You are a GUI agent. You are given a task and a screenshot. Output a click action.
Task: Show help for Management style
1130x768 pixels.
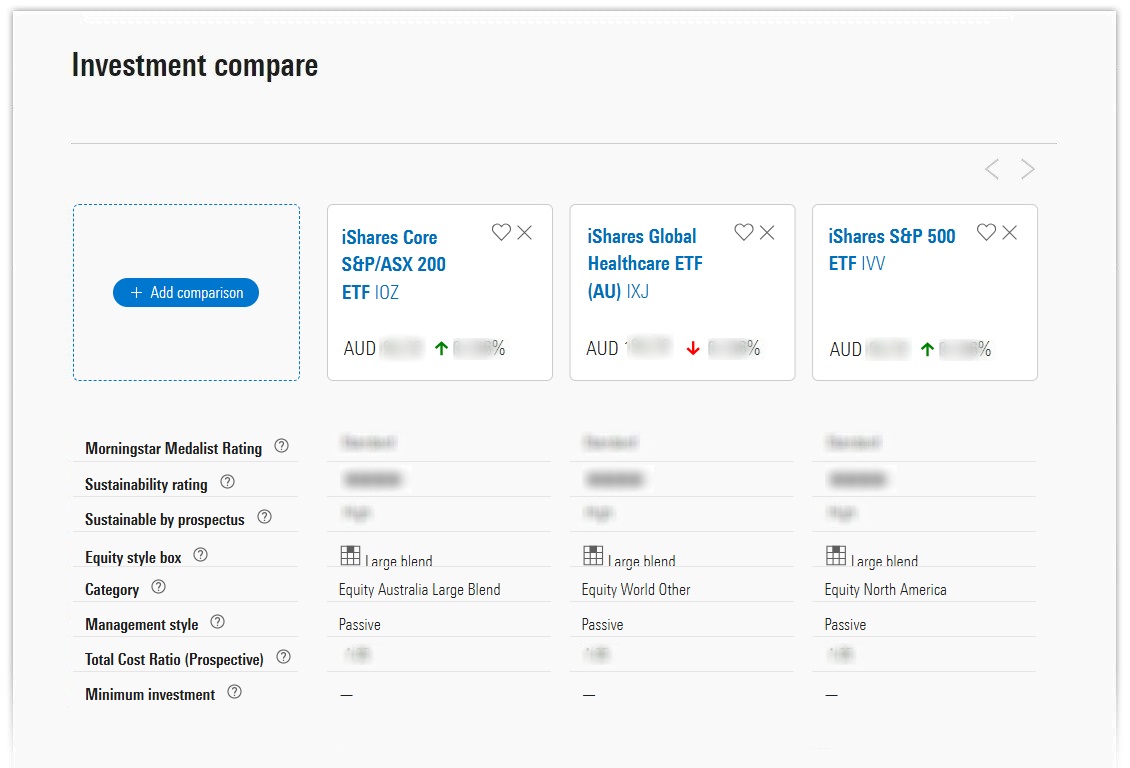pos(218,622)
